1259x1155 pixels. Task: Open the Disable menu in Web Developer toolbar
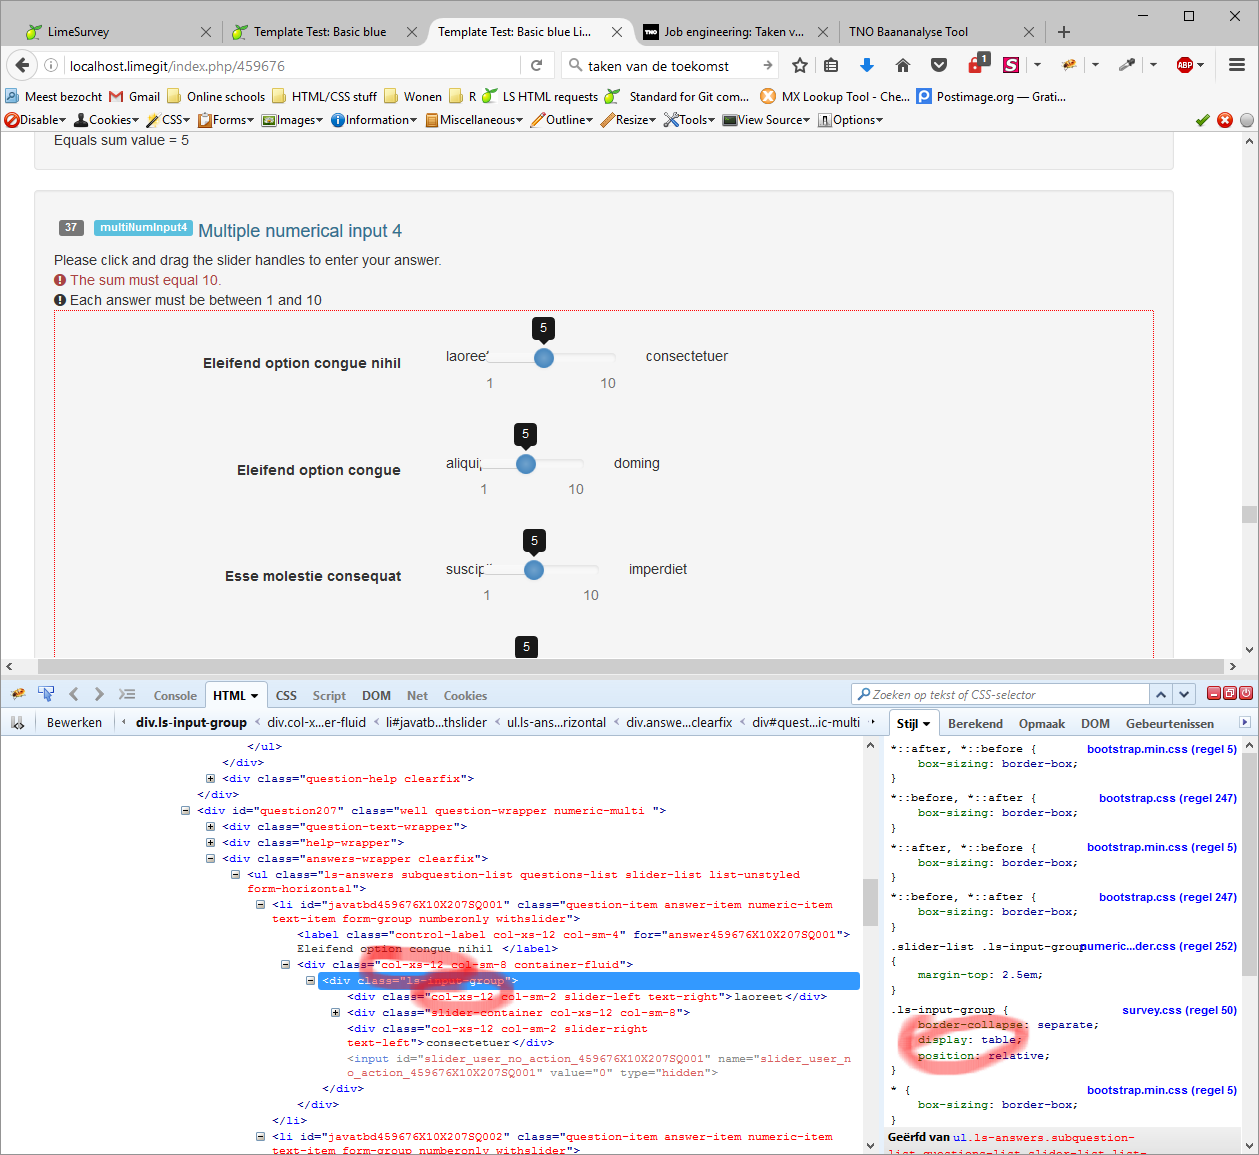point(36,120)
